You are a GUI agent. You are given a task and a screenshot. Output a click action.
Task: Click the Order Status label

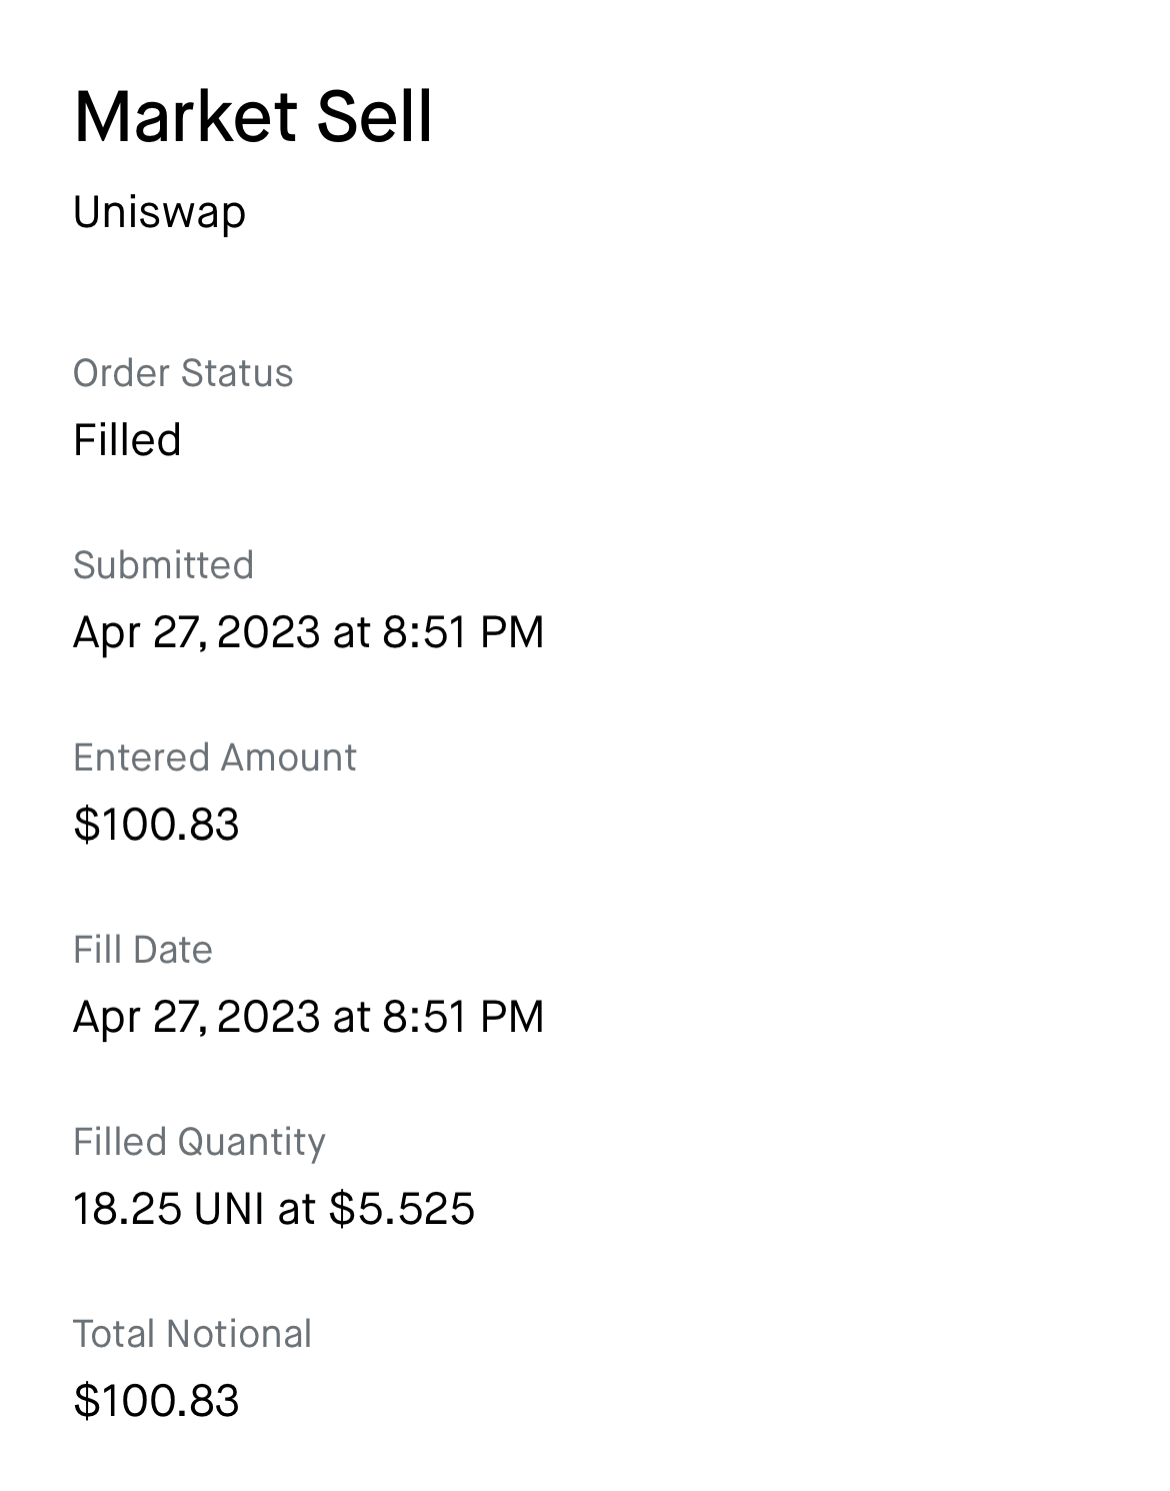183,373
